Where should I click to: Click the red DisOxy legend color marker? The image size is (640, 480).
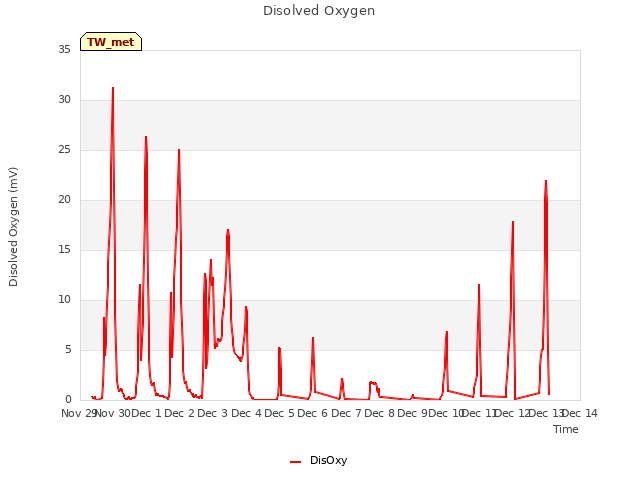(x=296, y=462)
